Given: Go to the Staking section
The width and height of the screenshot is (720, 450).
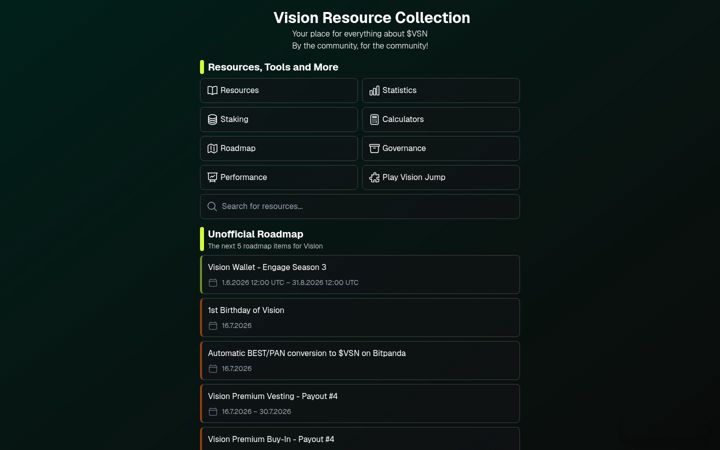Looking at the screenshot, I should [279, 119].
